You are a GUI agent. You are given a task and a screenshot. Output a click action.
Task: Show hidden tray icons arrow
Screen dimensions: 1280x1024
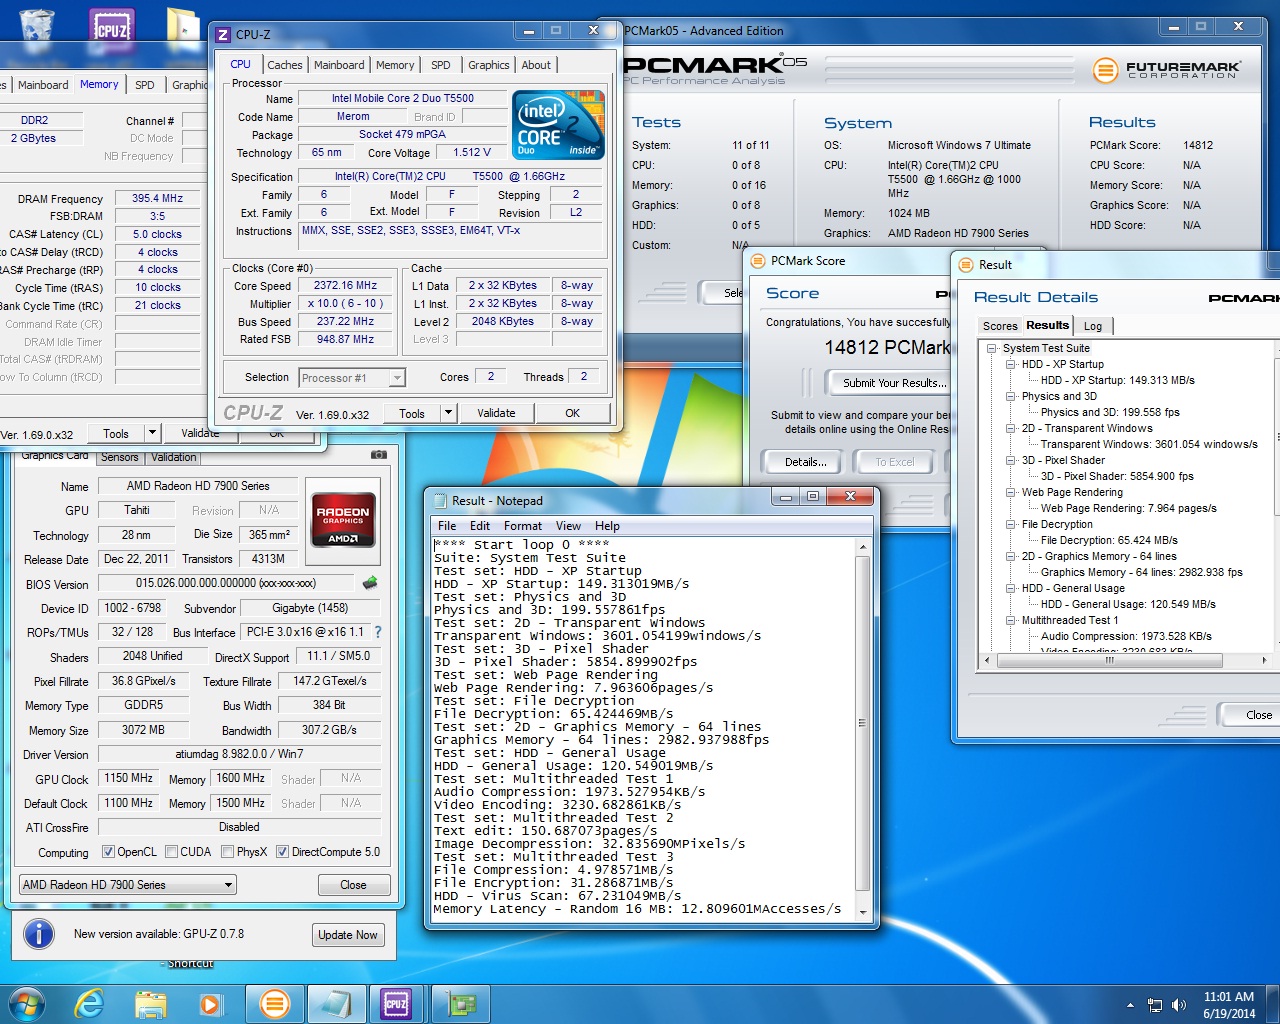[x=1130, y=1005]
